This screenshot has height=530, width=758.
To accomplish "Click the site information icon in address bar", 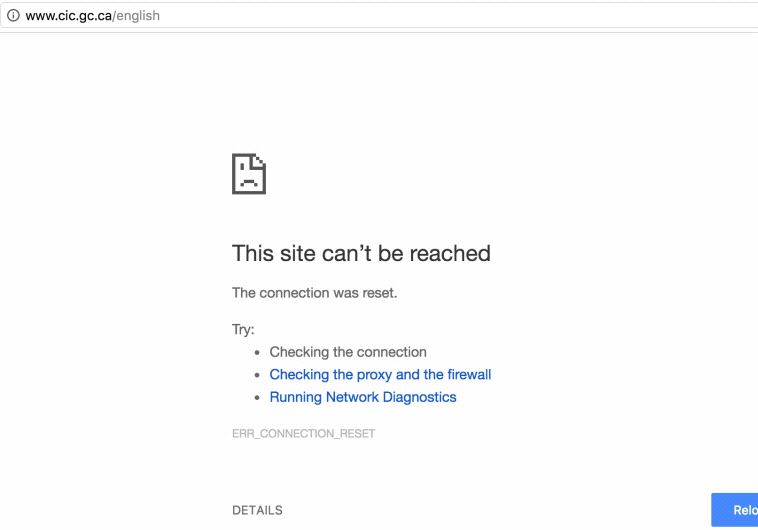I will click(x=13, y=16).
